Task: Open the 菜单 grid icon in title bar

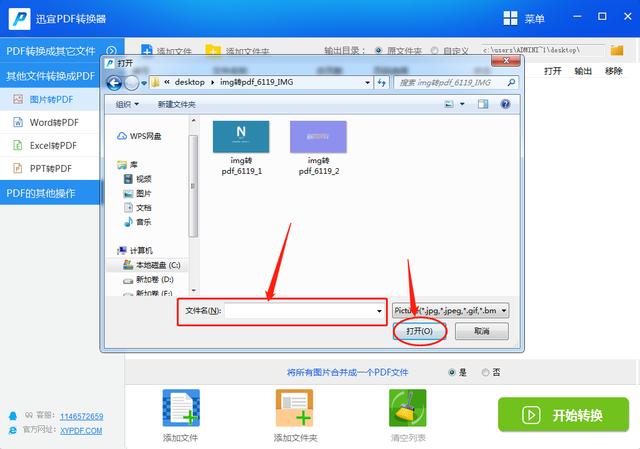Action: pyautogui.click(x=510, y=18)
